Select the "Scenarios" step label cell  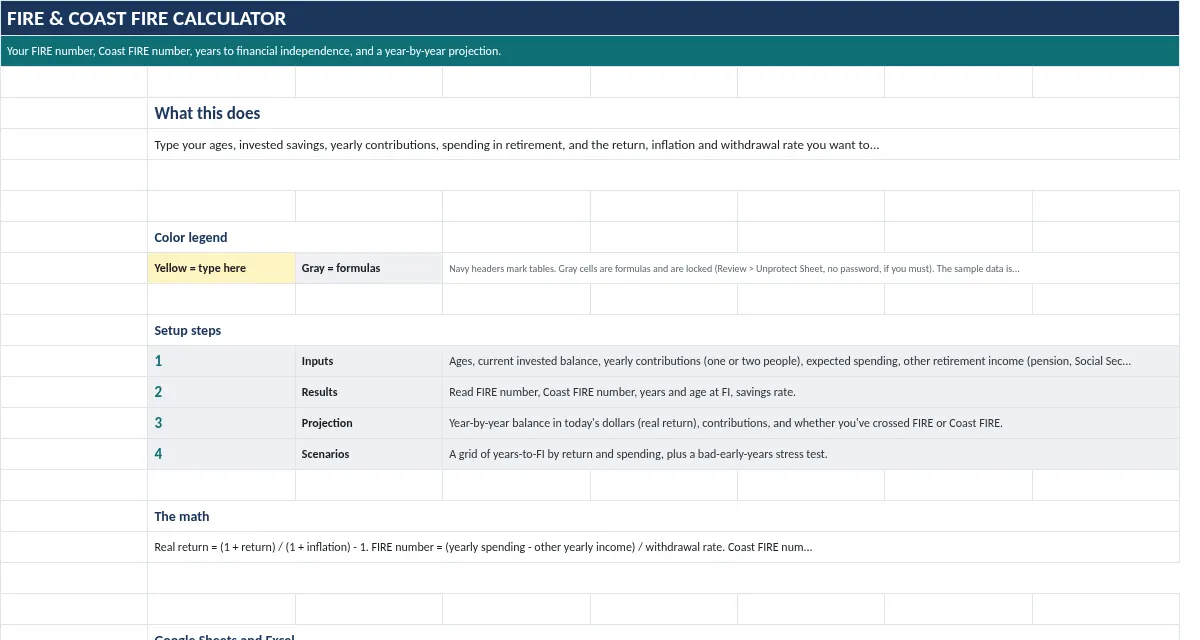[x=369, y=454]
